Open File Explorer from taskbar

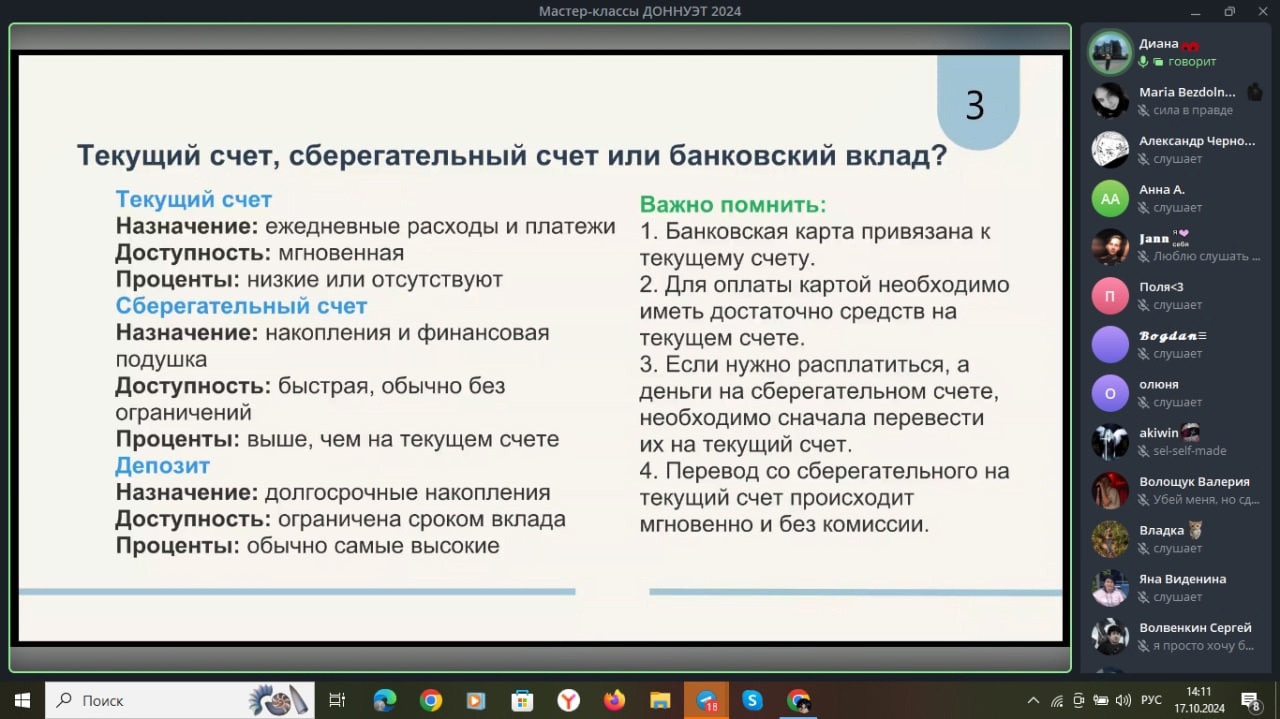(660, 701)
